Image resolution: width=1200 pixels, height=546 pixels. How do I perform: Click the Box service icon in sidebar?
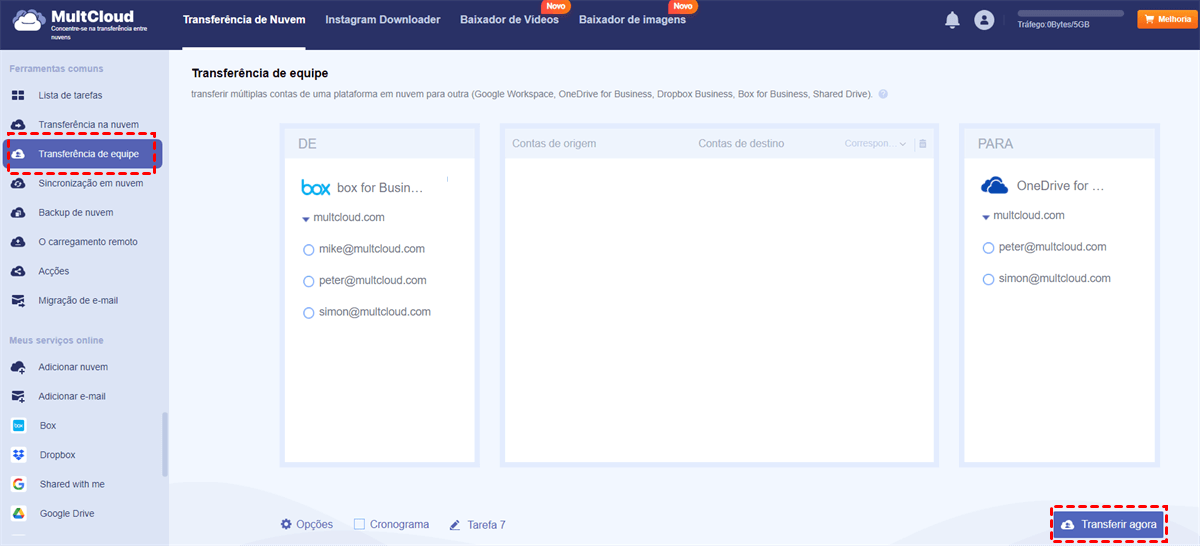pos(18,426)
